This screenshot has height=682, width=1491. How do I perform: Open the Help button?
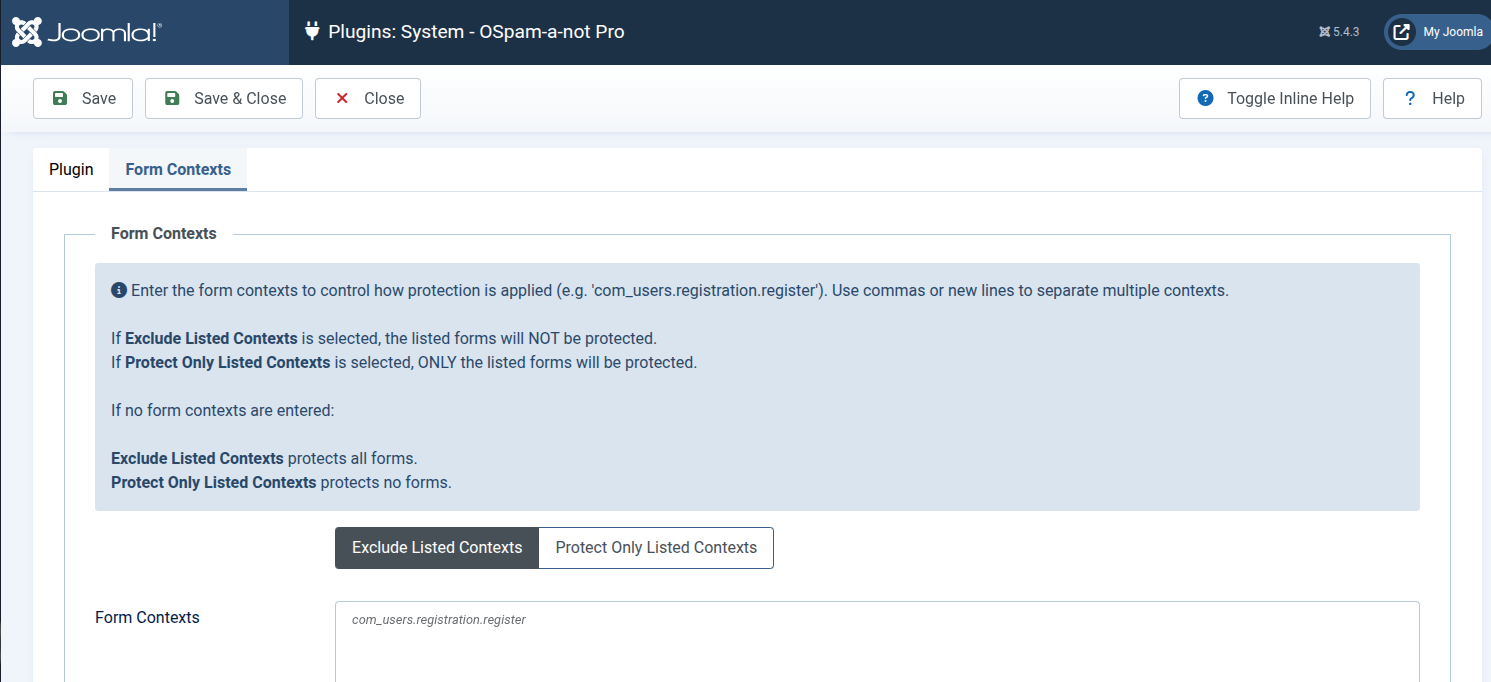[1432, 98]
